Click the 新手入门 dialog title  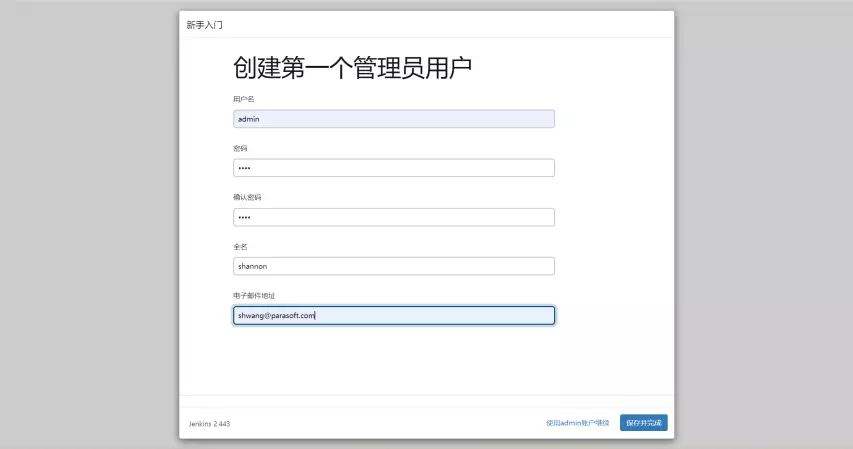(204, 24)
